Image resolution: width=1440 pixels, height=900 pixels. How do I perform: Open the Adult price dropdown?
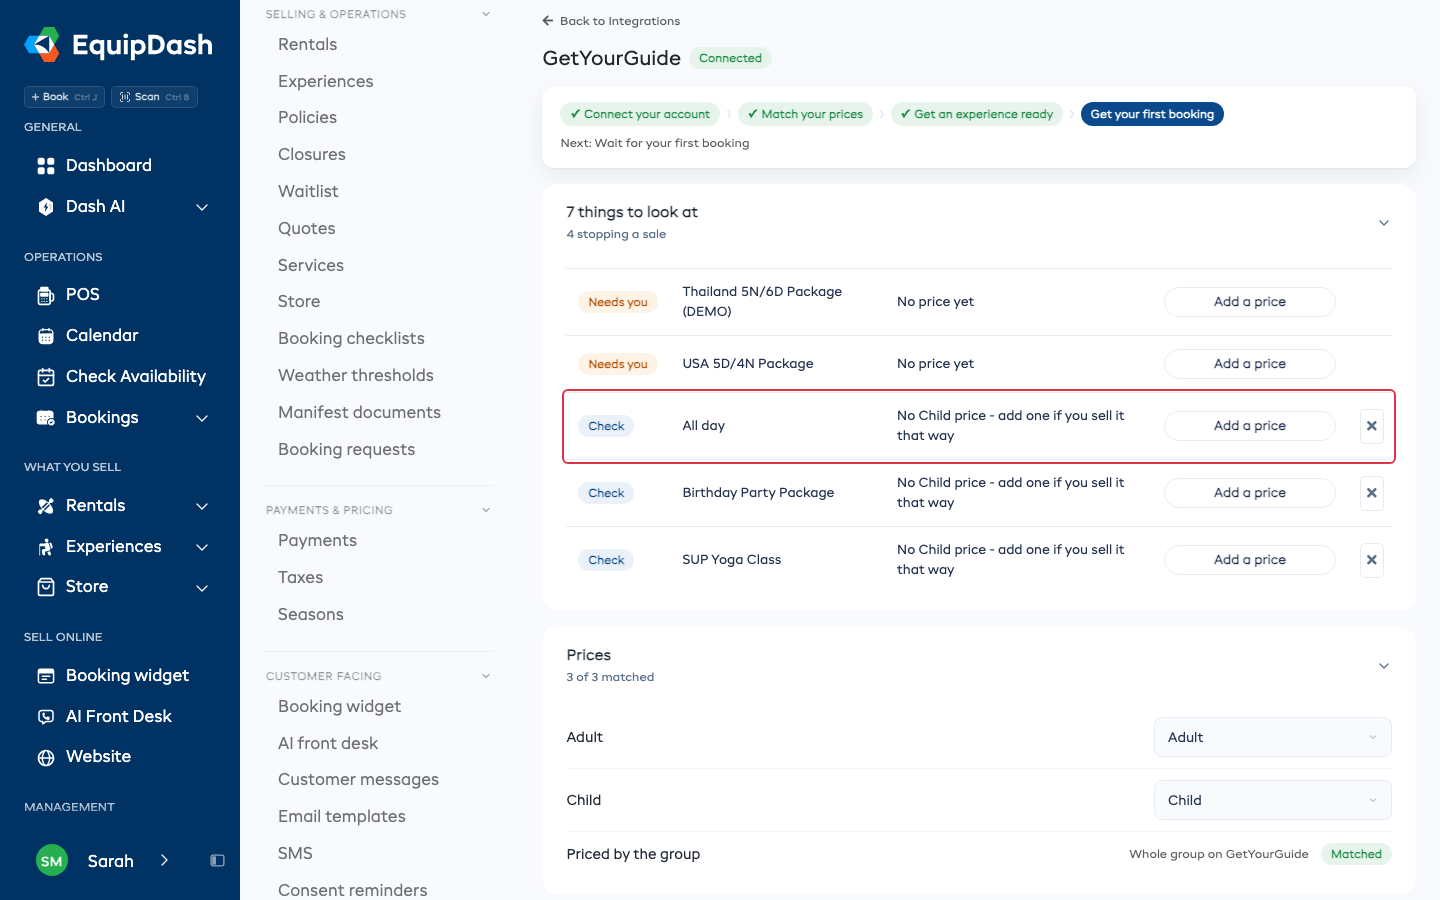(1272, 737)
